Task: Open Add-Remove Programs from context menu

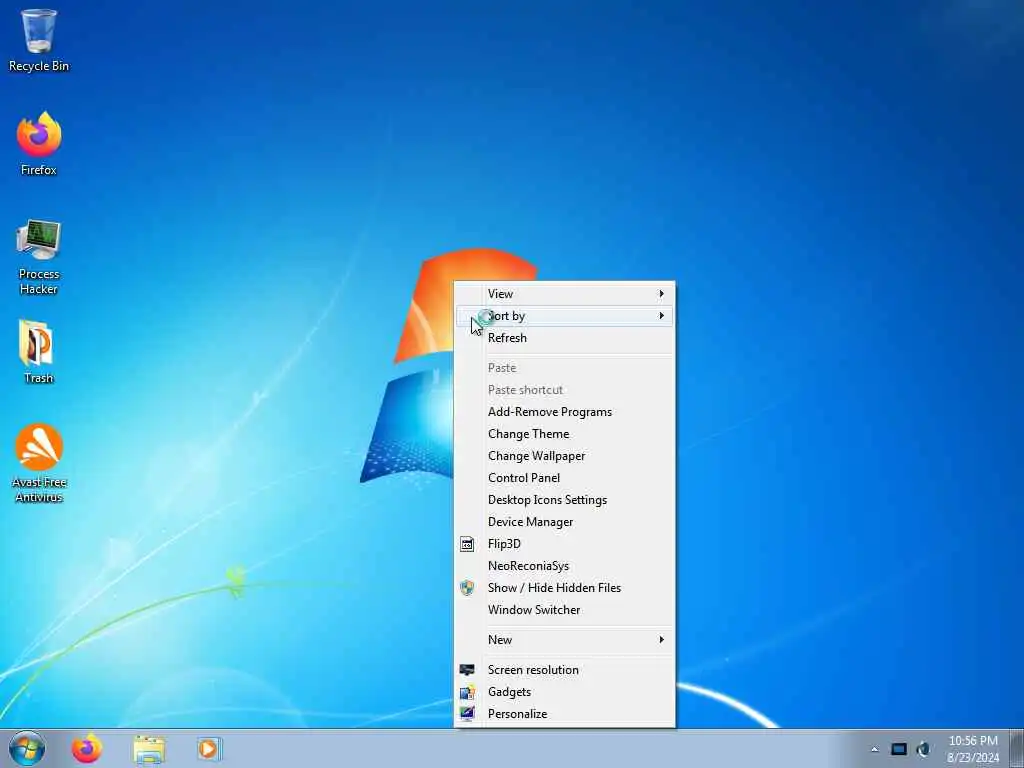Action: click(x=565, y=412)
